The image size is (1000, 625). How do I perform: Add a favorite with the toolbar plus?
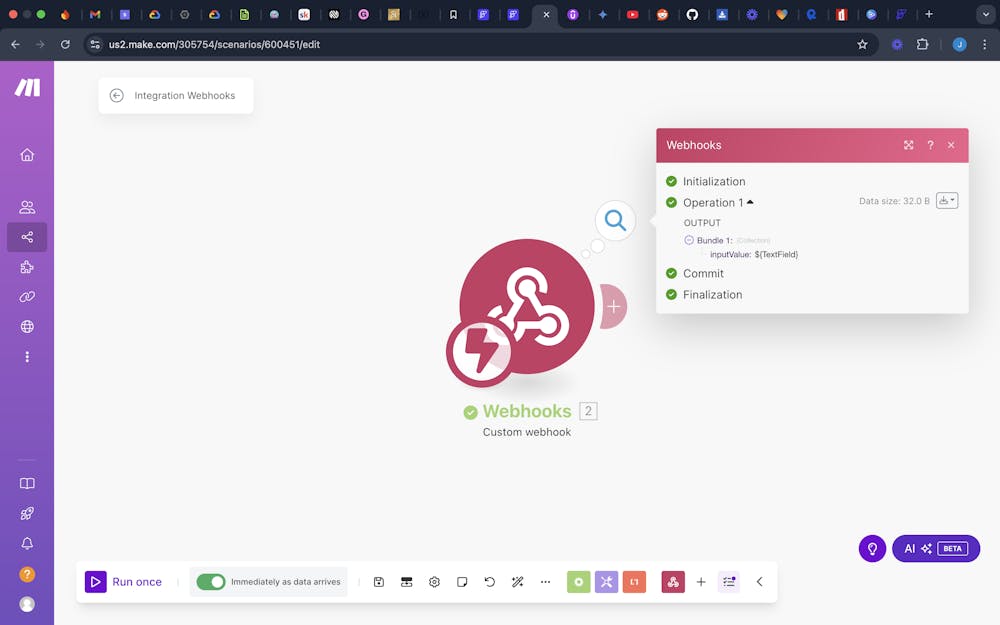[x=701, y=582]
